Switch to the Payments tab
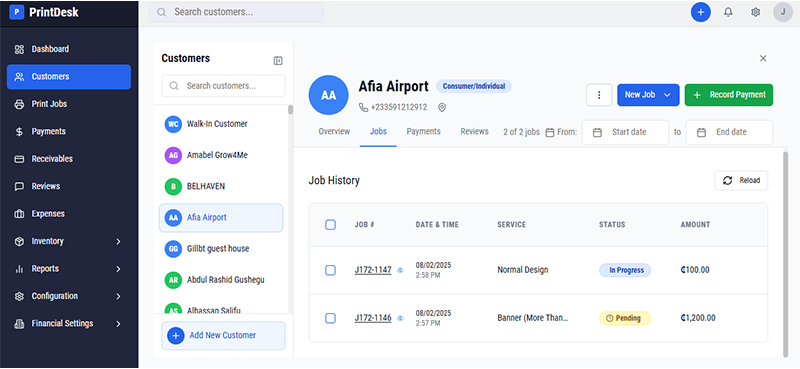This screenshot has height=369, width=800. [423, 132]
